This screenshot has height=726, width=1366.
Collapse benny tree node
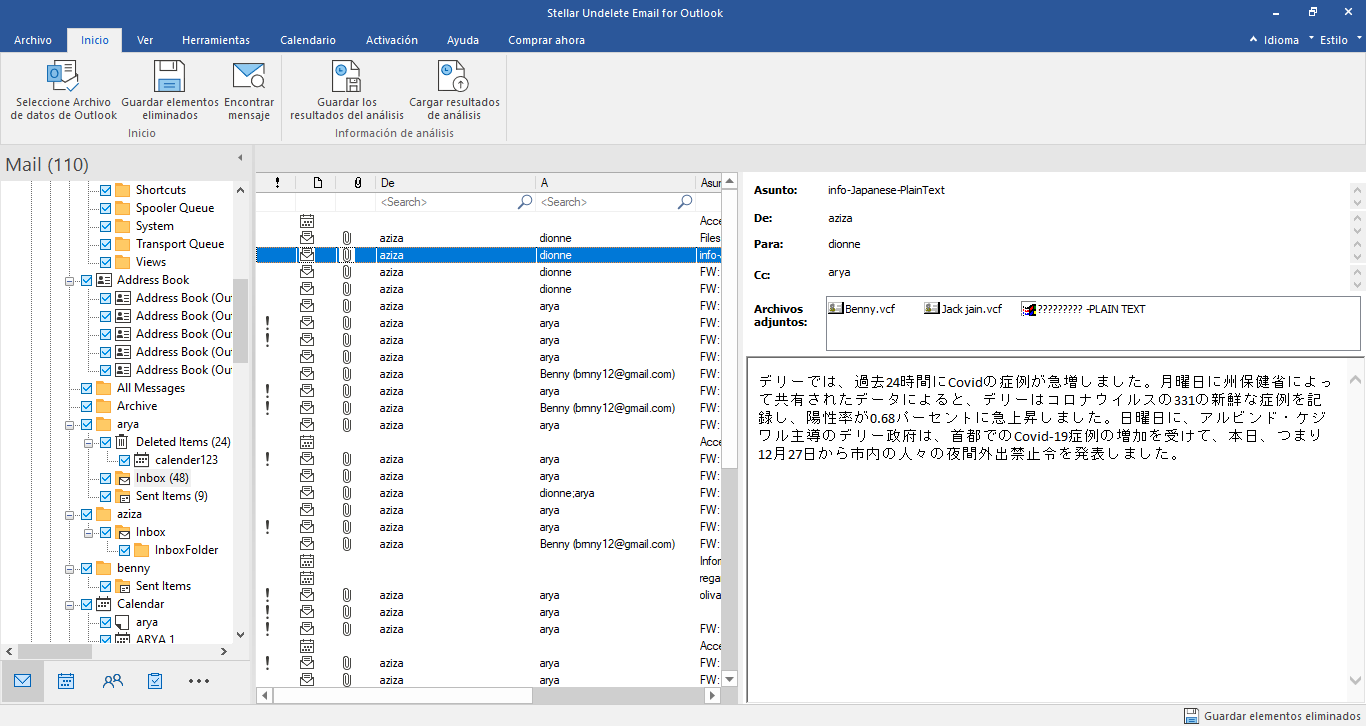[70, 568]
